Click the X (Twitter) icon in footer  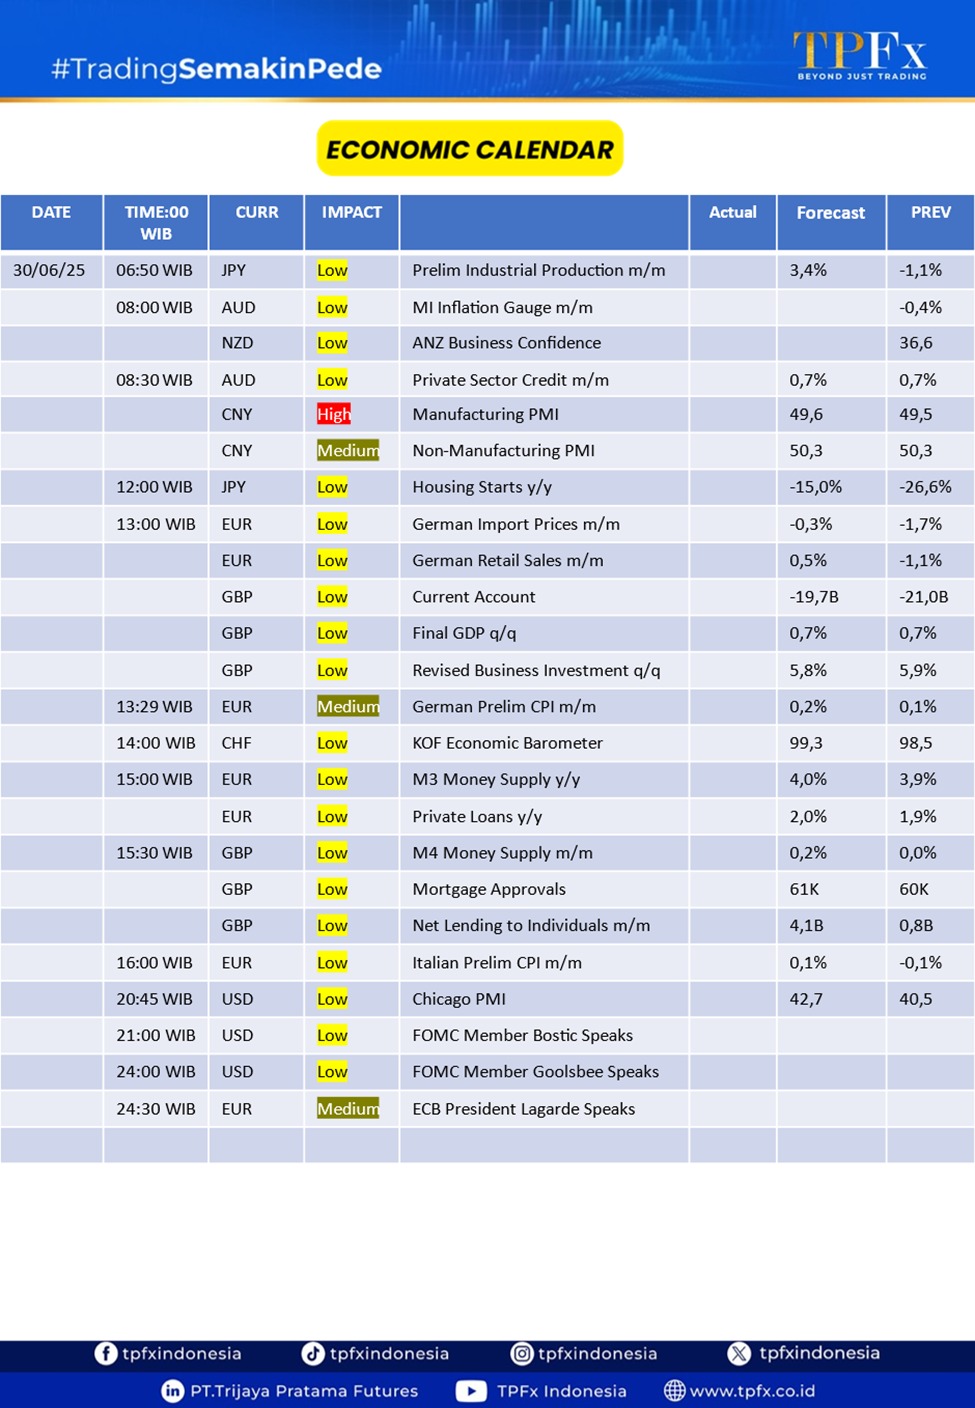pyautogui.click(x=739, y=1353)
